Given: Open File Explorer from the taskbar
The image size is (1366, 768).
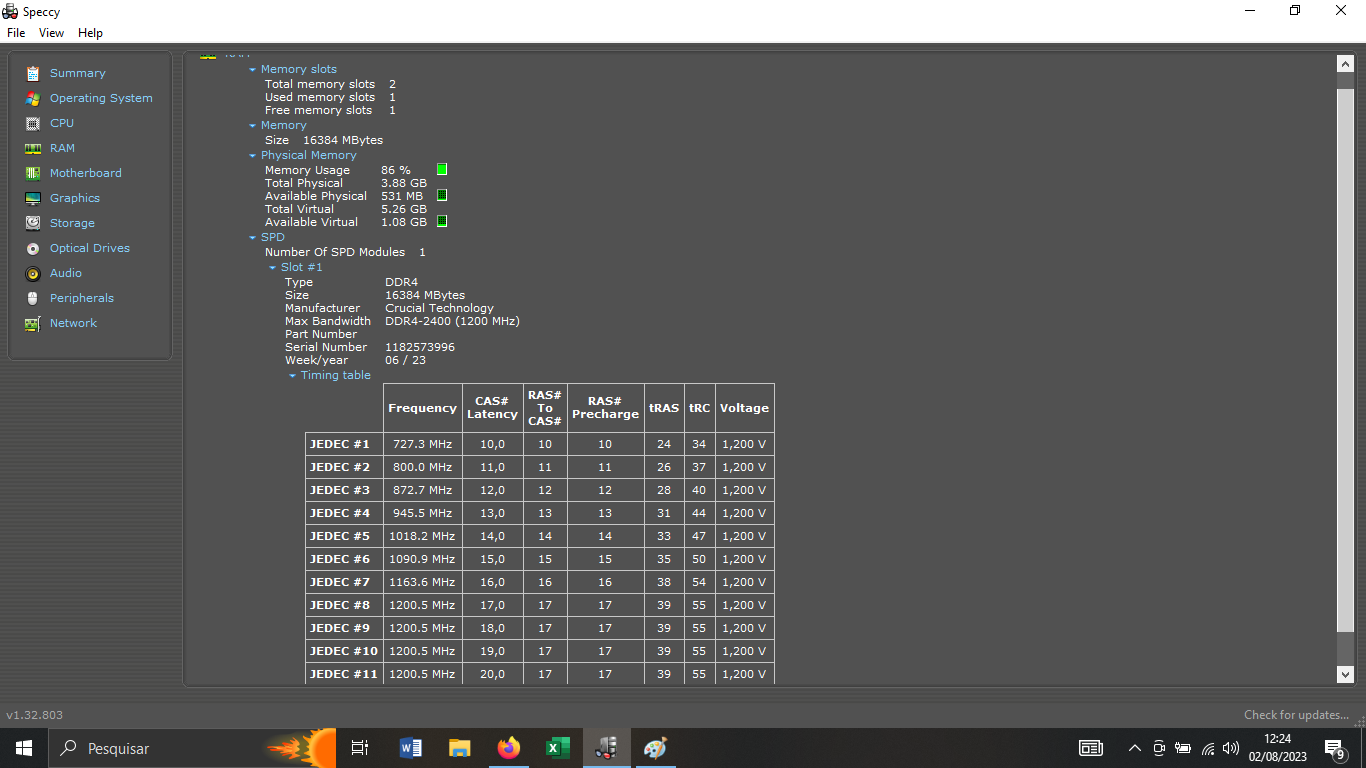Looking at the screenshot, I should coord(460,748).
